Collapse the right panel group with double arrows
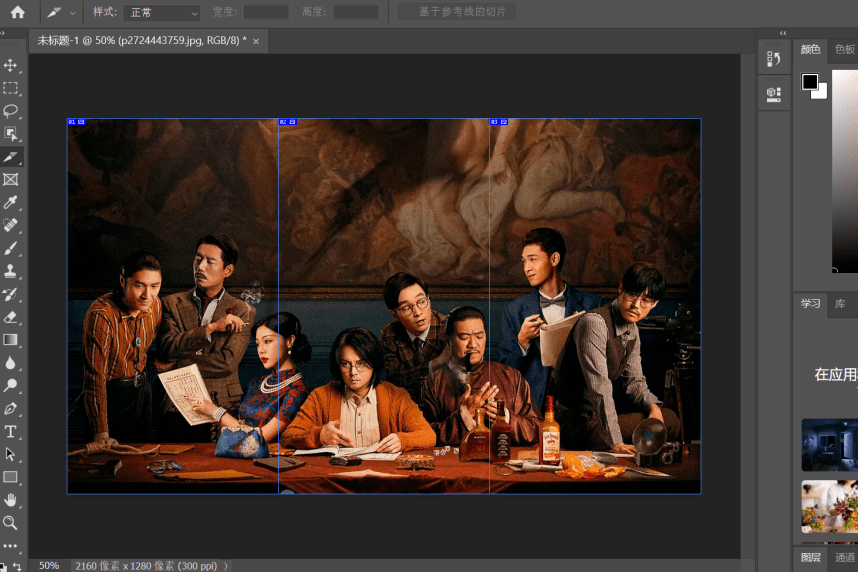The width and height of the screenshot is (858, 572). click(x=782, y=32)
